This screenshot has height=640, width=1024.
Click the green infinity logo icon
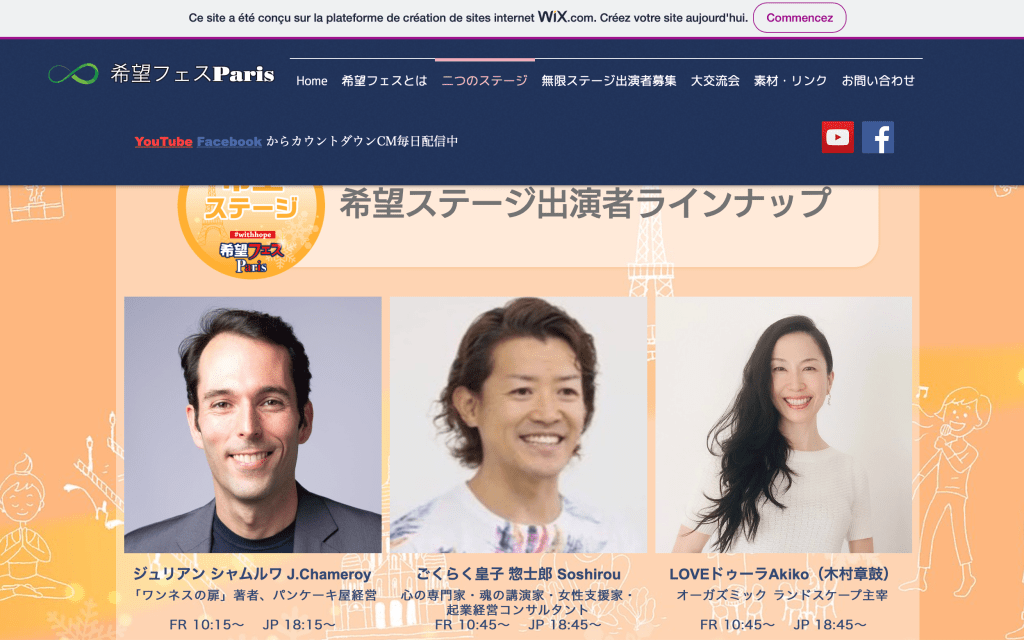point(72,74)
